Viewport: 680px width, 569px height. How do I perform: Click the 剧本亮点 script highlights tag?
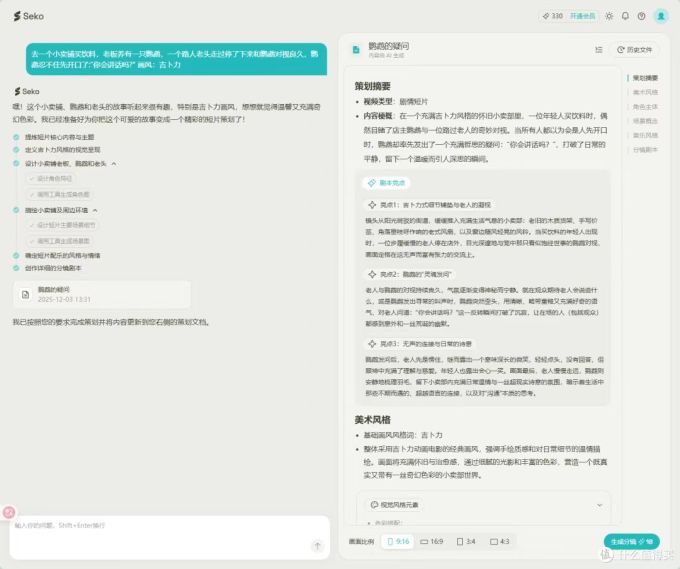386,183
